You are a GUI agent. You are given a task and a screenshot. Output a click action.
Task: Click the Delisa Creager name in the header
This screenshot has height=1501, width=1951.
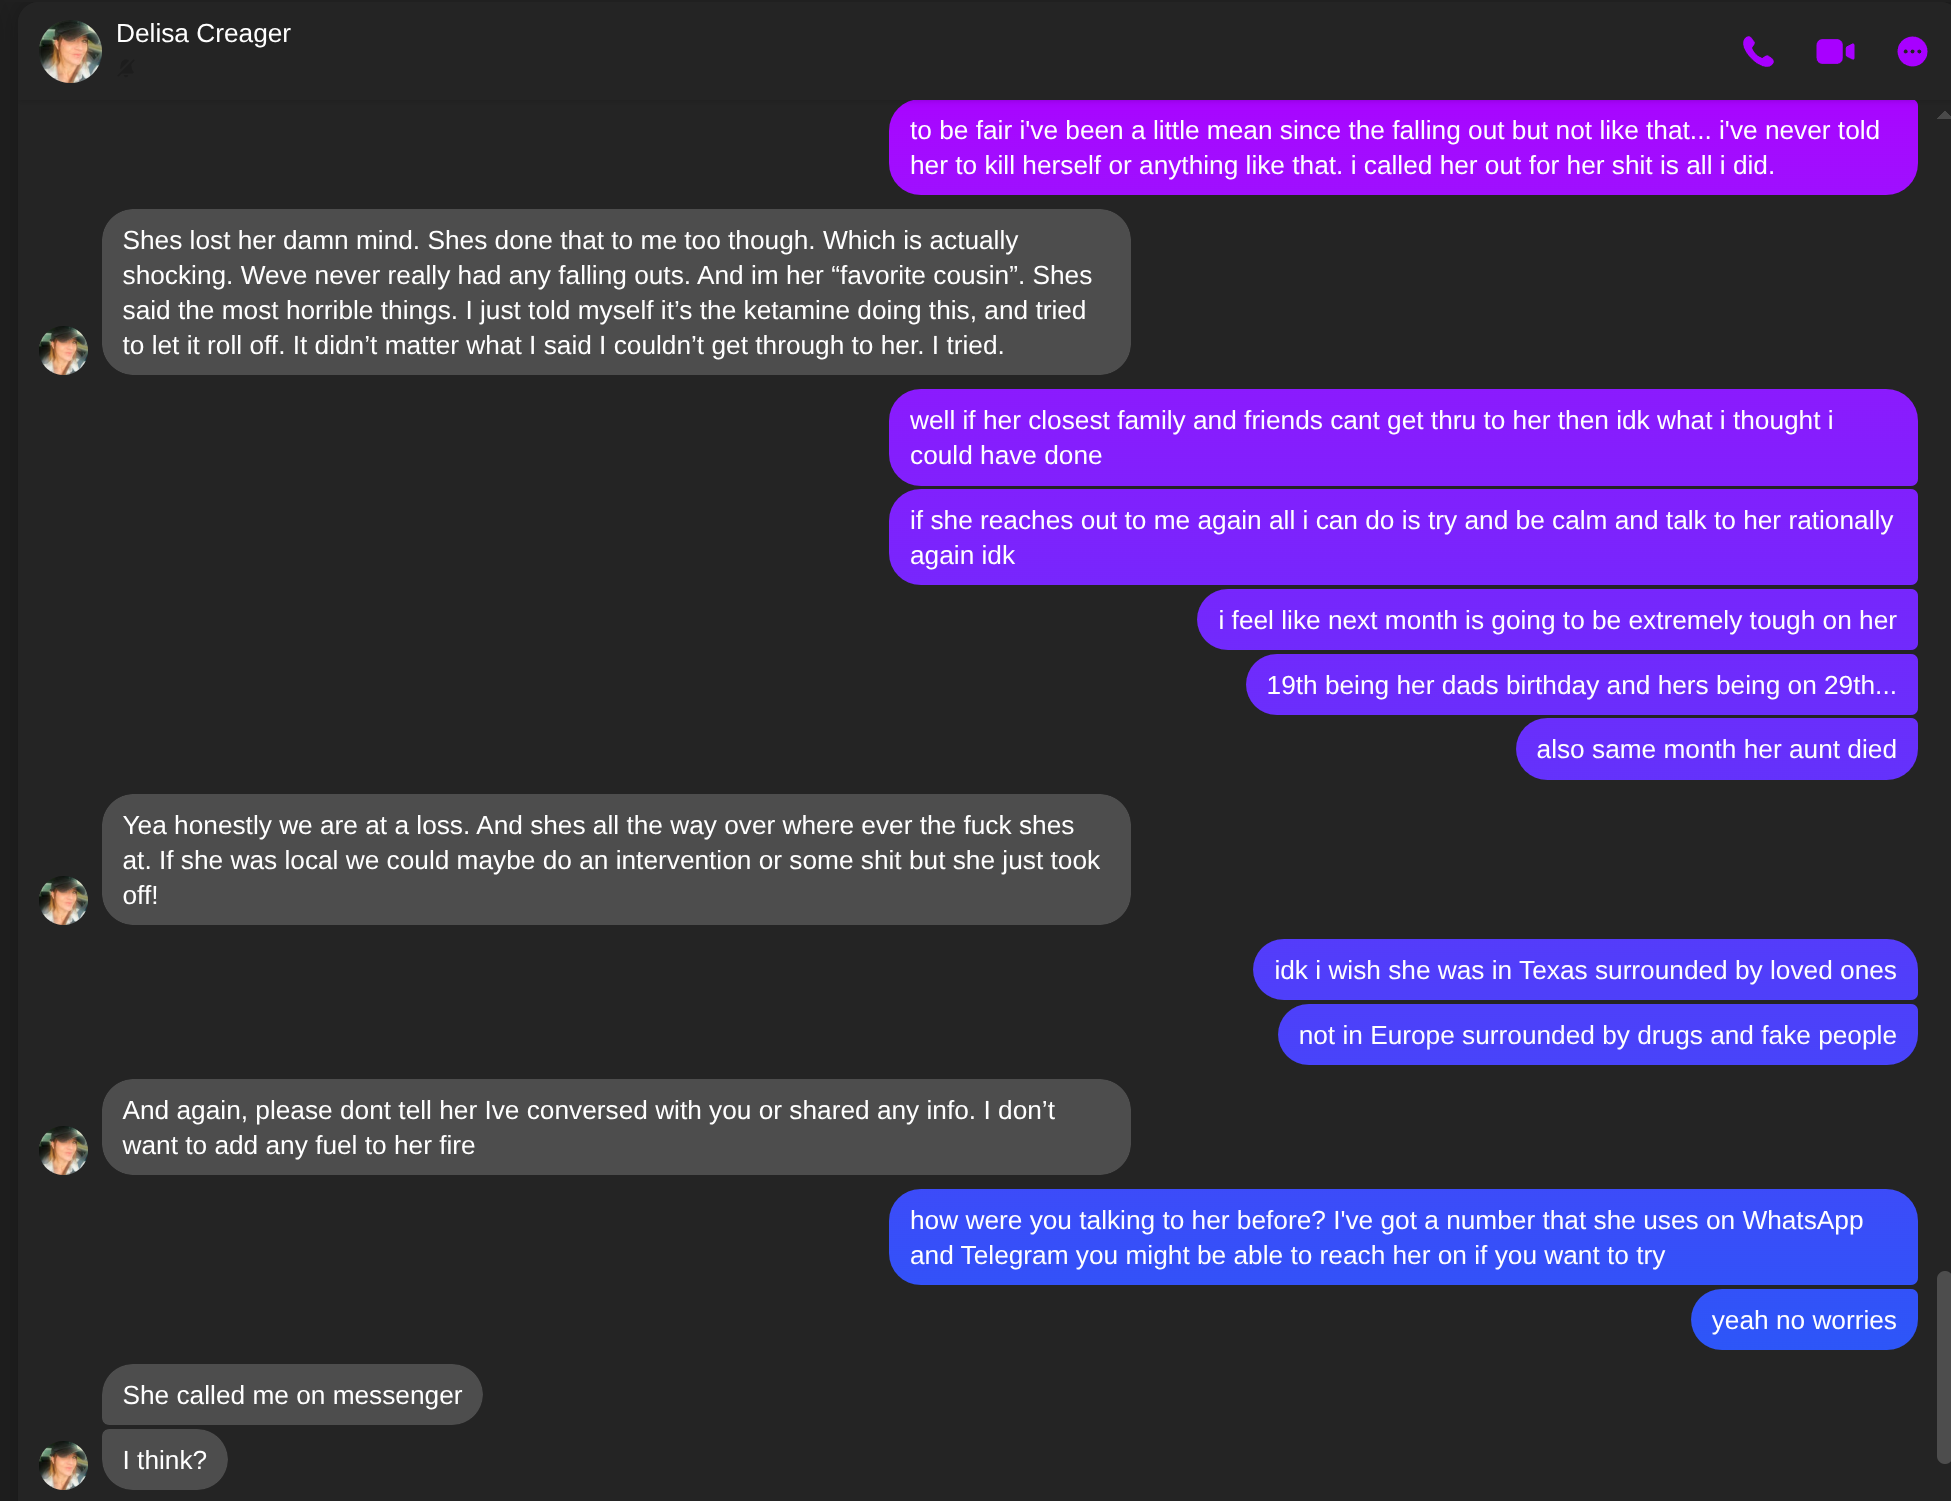point(203,34)
